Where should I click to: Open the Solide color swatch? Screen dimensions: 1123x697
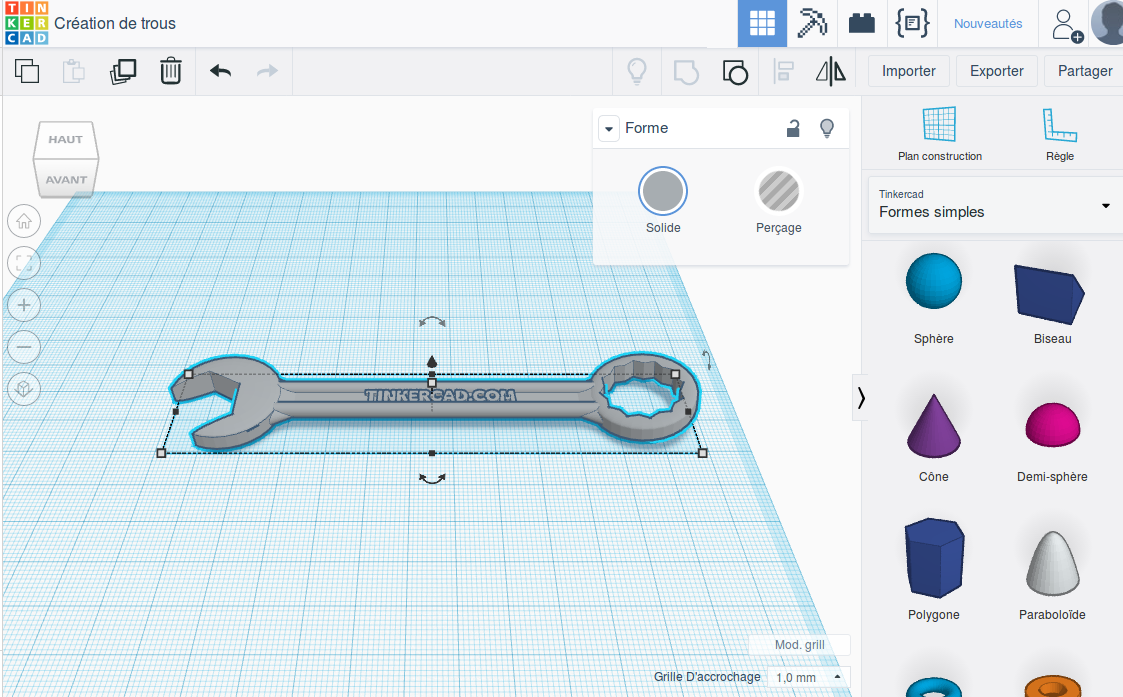click(x=662, y=191)
